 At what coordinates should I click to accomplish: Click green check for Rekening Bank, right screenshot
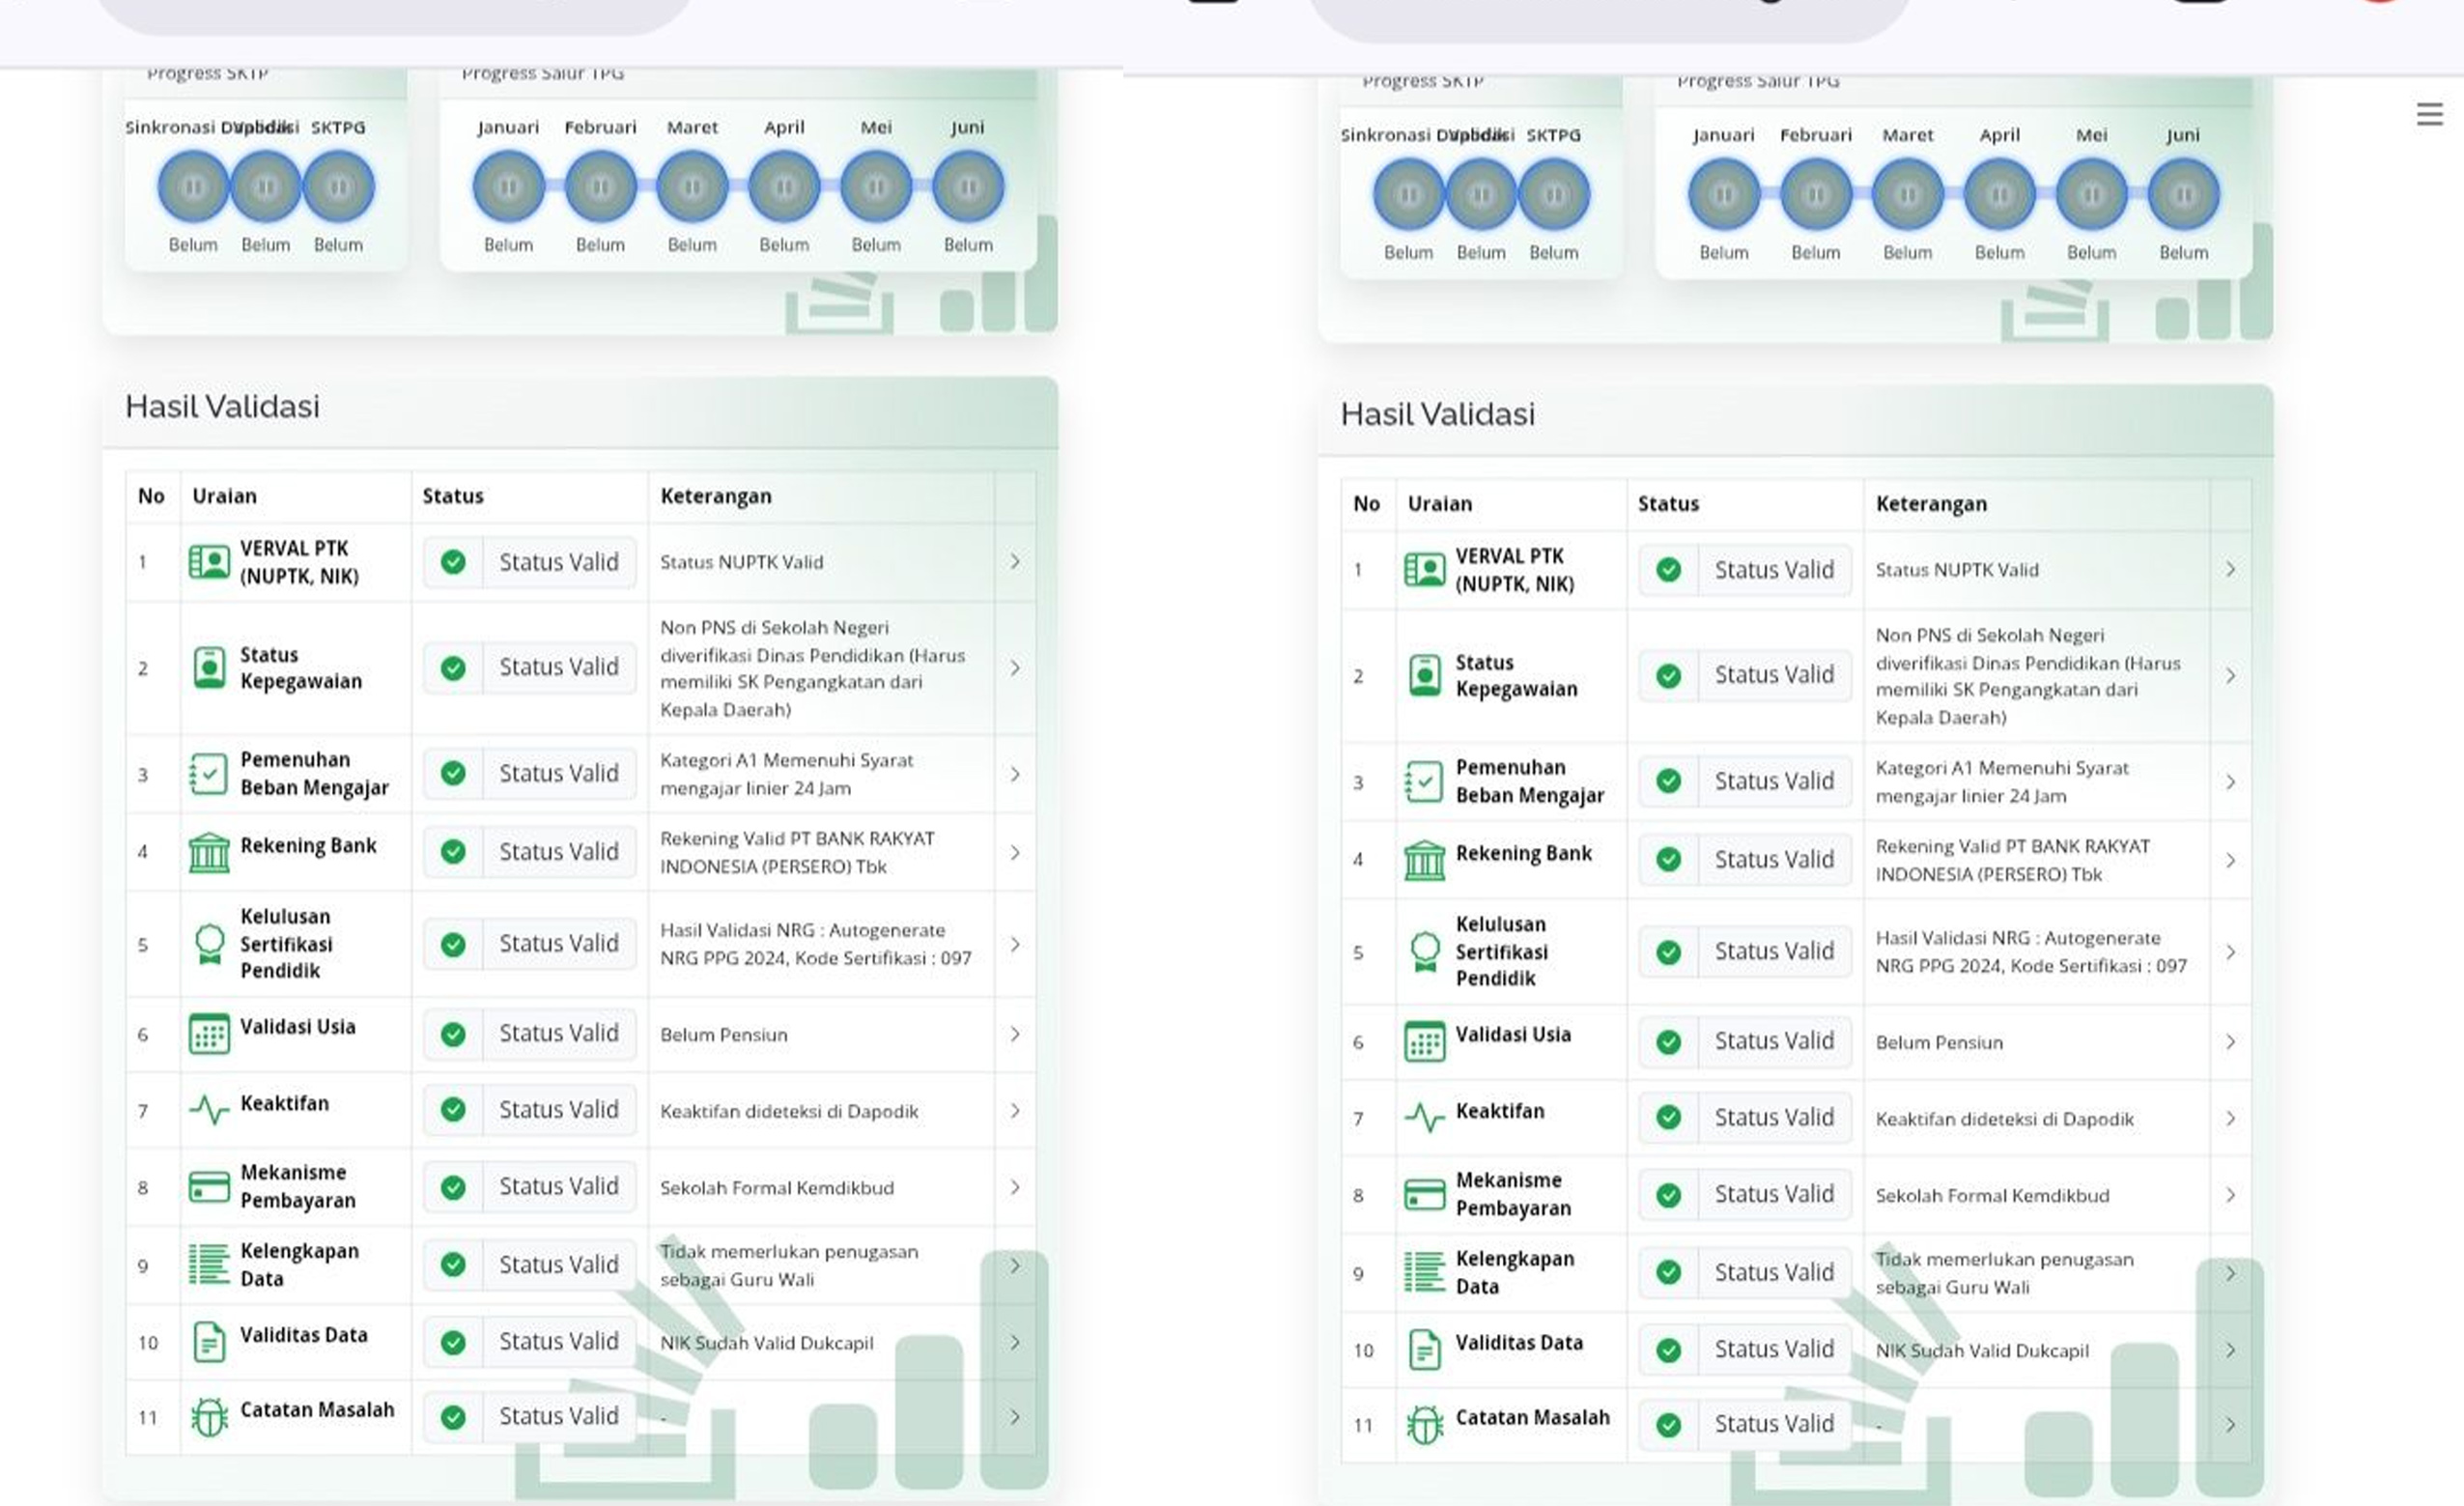coord(1668,859)
